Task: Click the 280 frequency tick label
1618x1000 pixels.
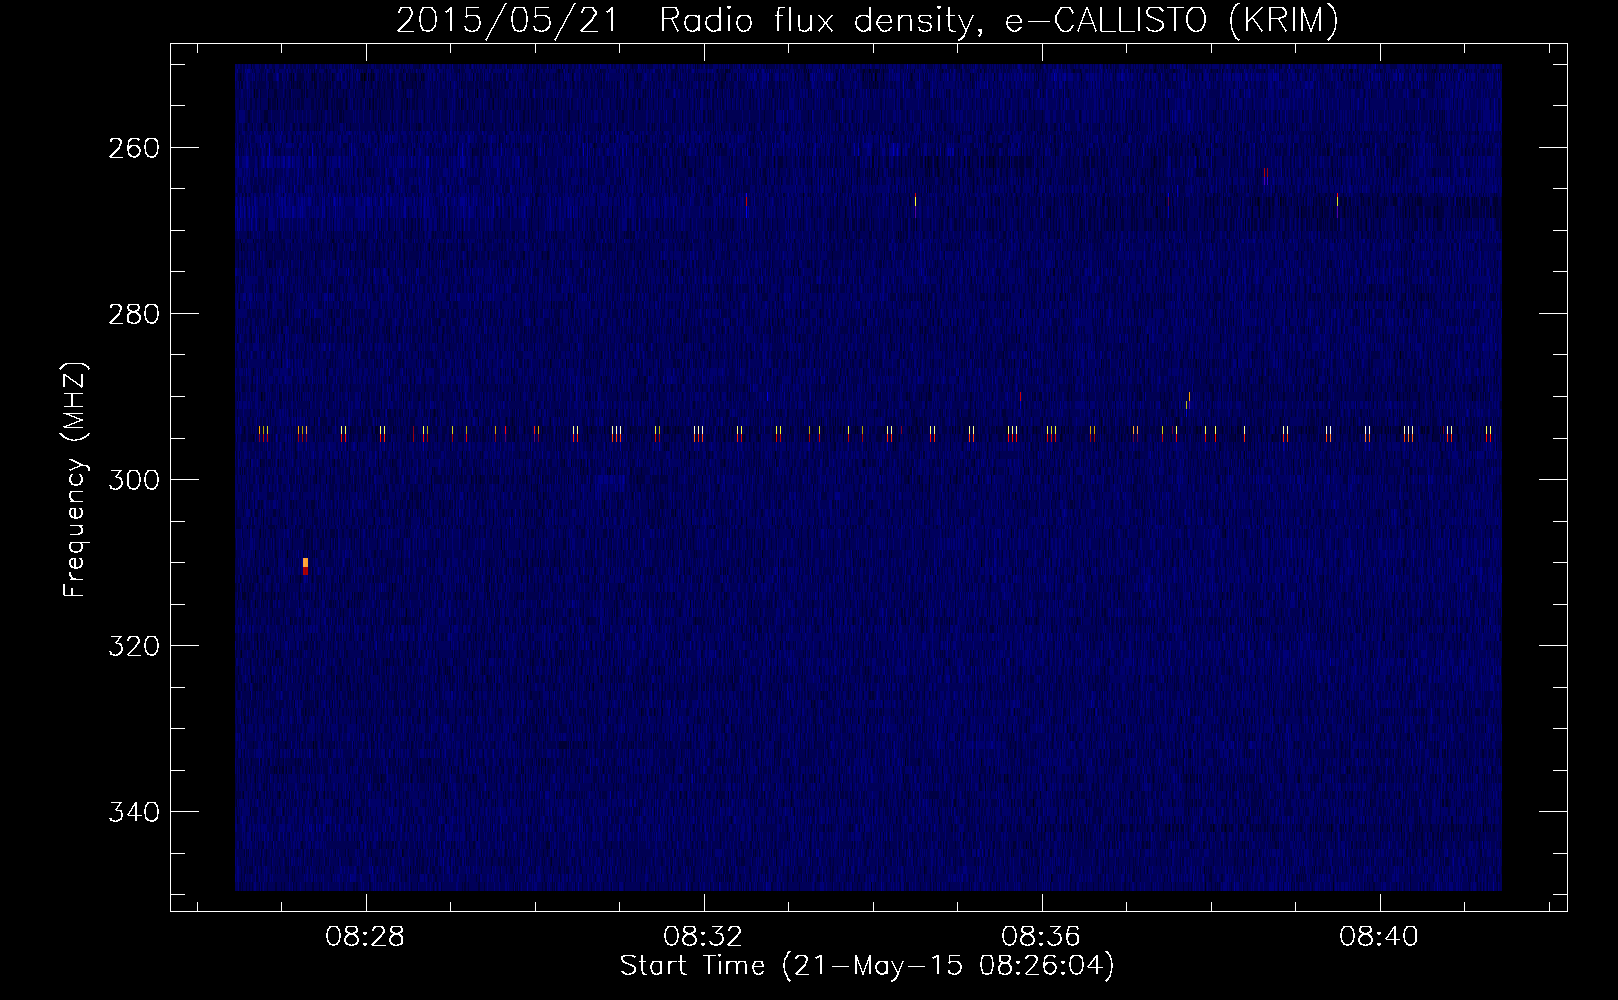Action: tap(133, 314)
